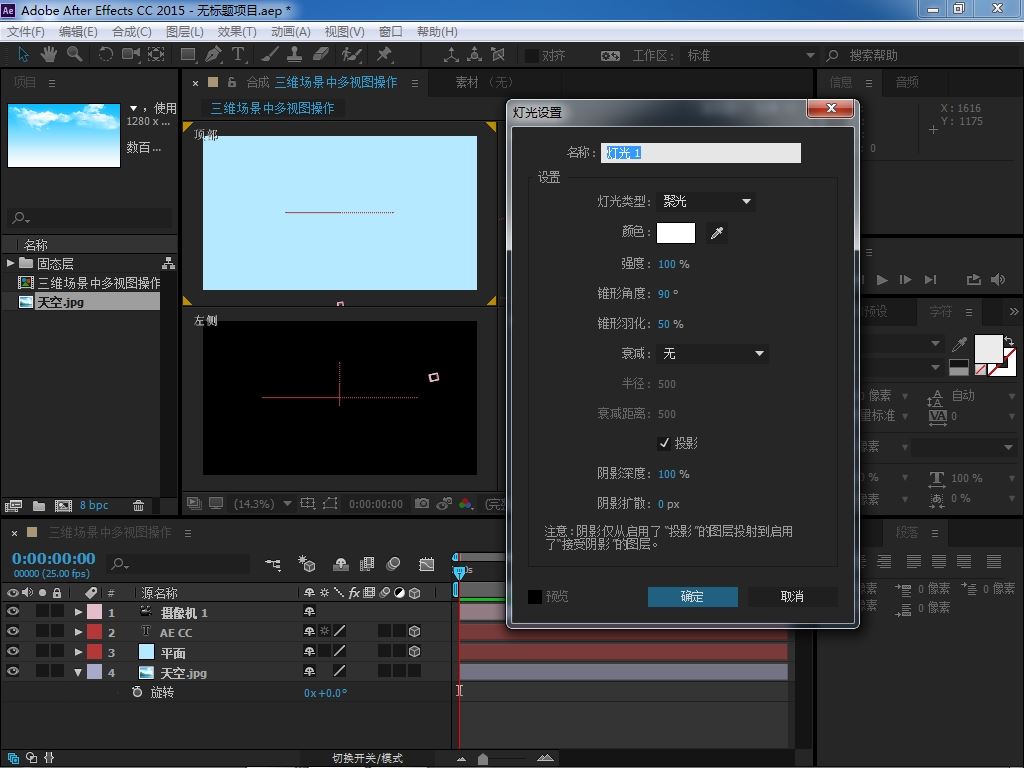Confirm light settings with 确定 button
This screenshot has height=768, width=1024.
(692, 597)
